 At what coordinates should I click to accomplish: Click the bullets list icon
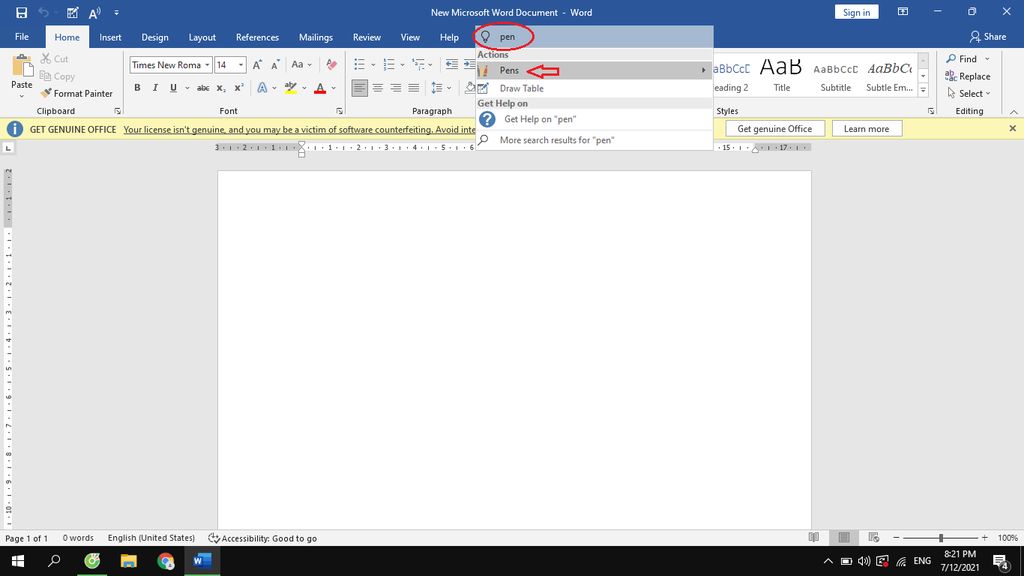359,64
